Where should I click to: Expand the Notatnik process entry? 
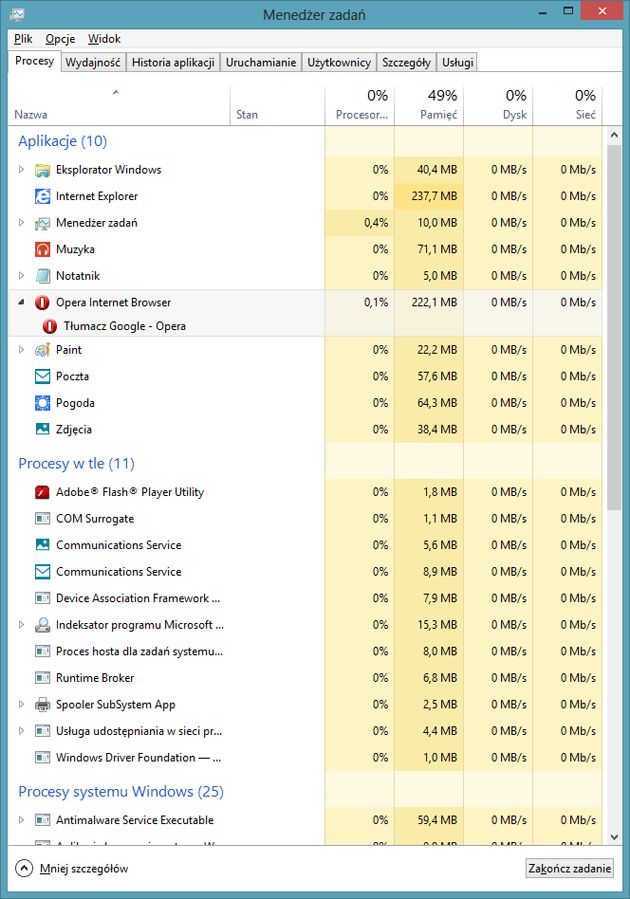coord(21,275)
